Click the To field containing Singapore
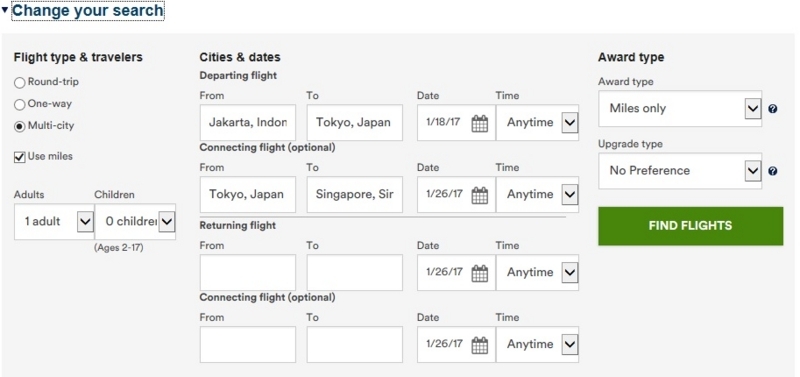 [355, 194]
